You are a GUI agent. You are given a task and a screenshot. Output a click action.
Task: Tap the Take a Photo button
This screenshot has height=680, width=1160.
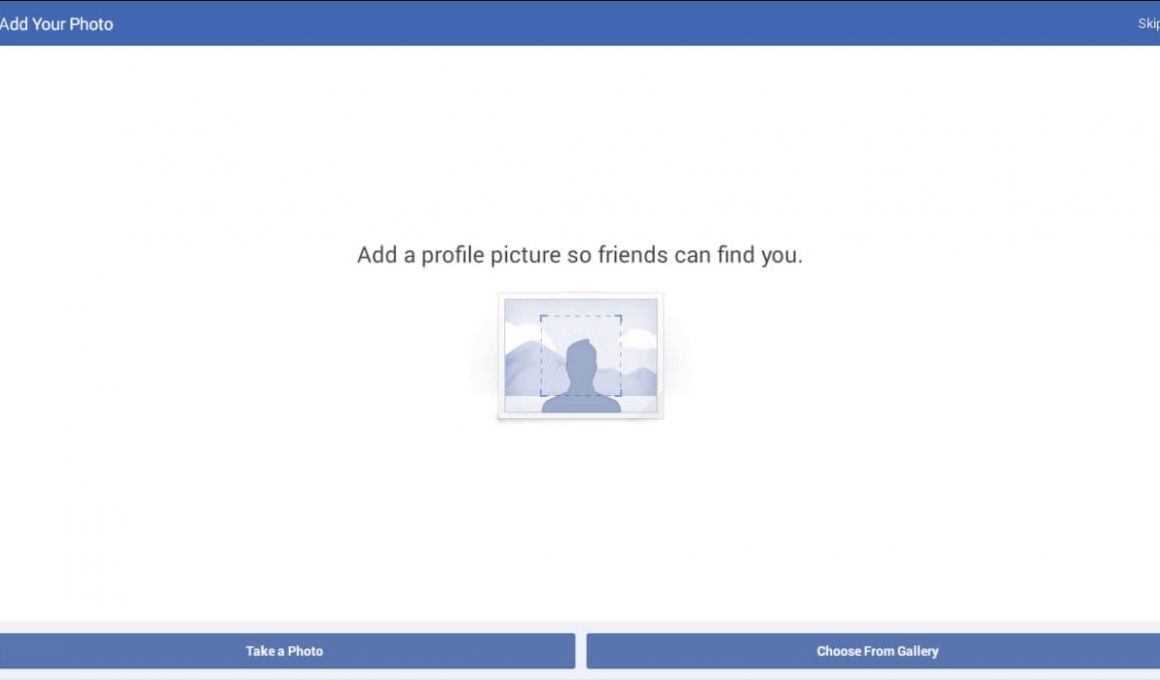286,650
